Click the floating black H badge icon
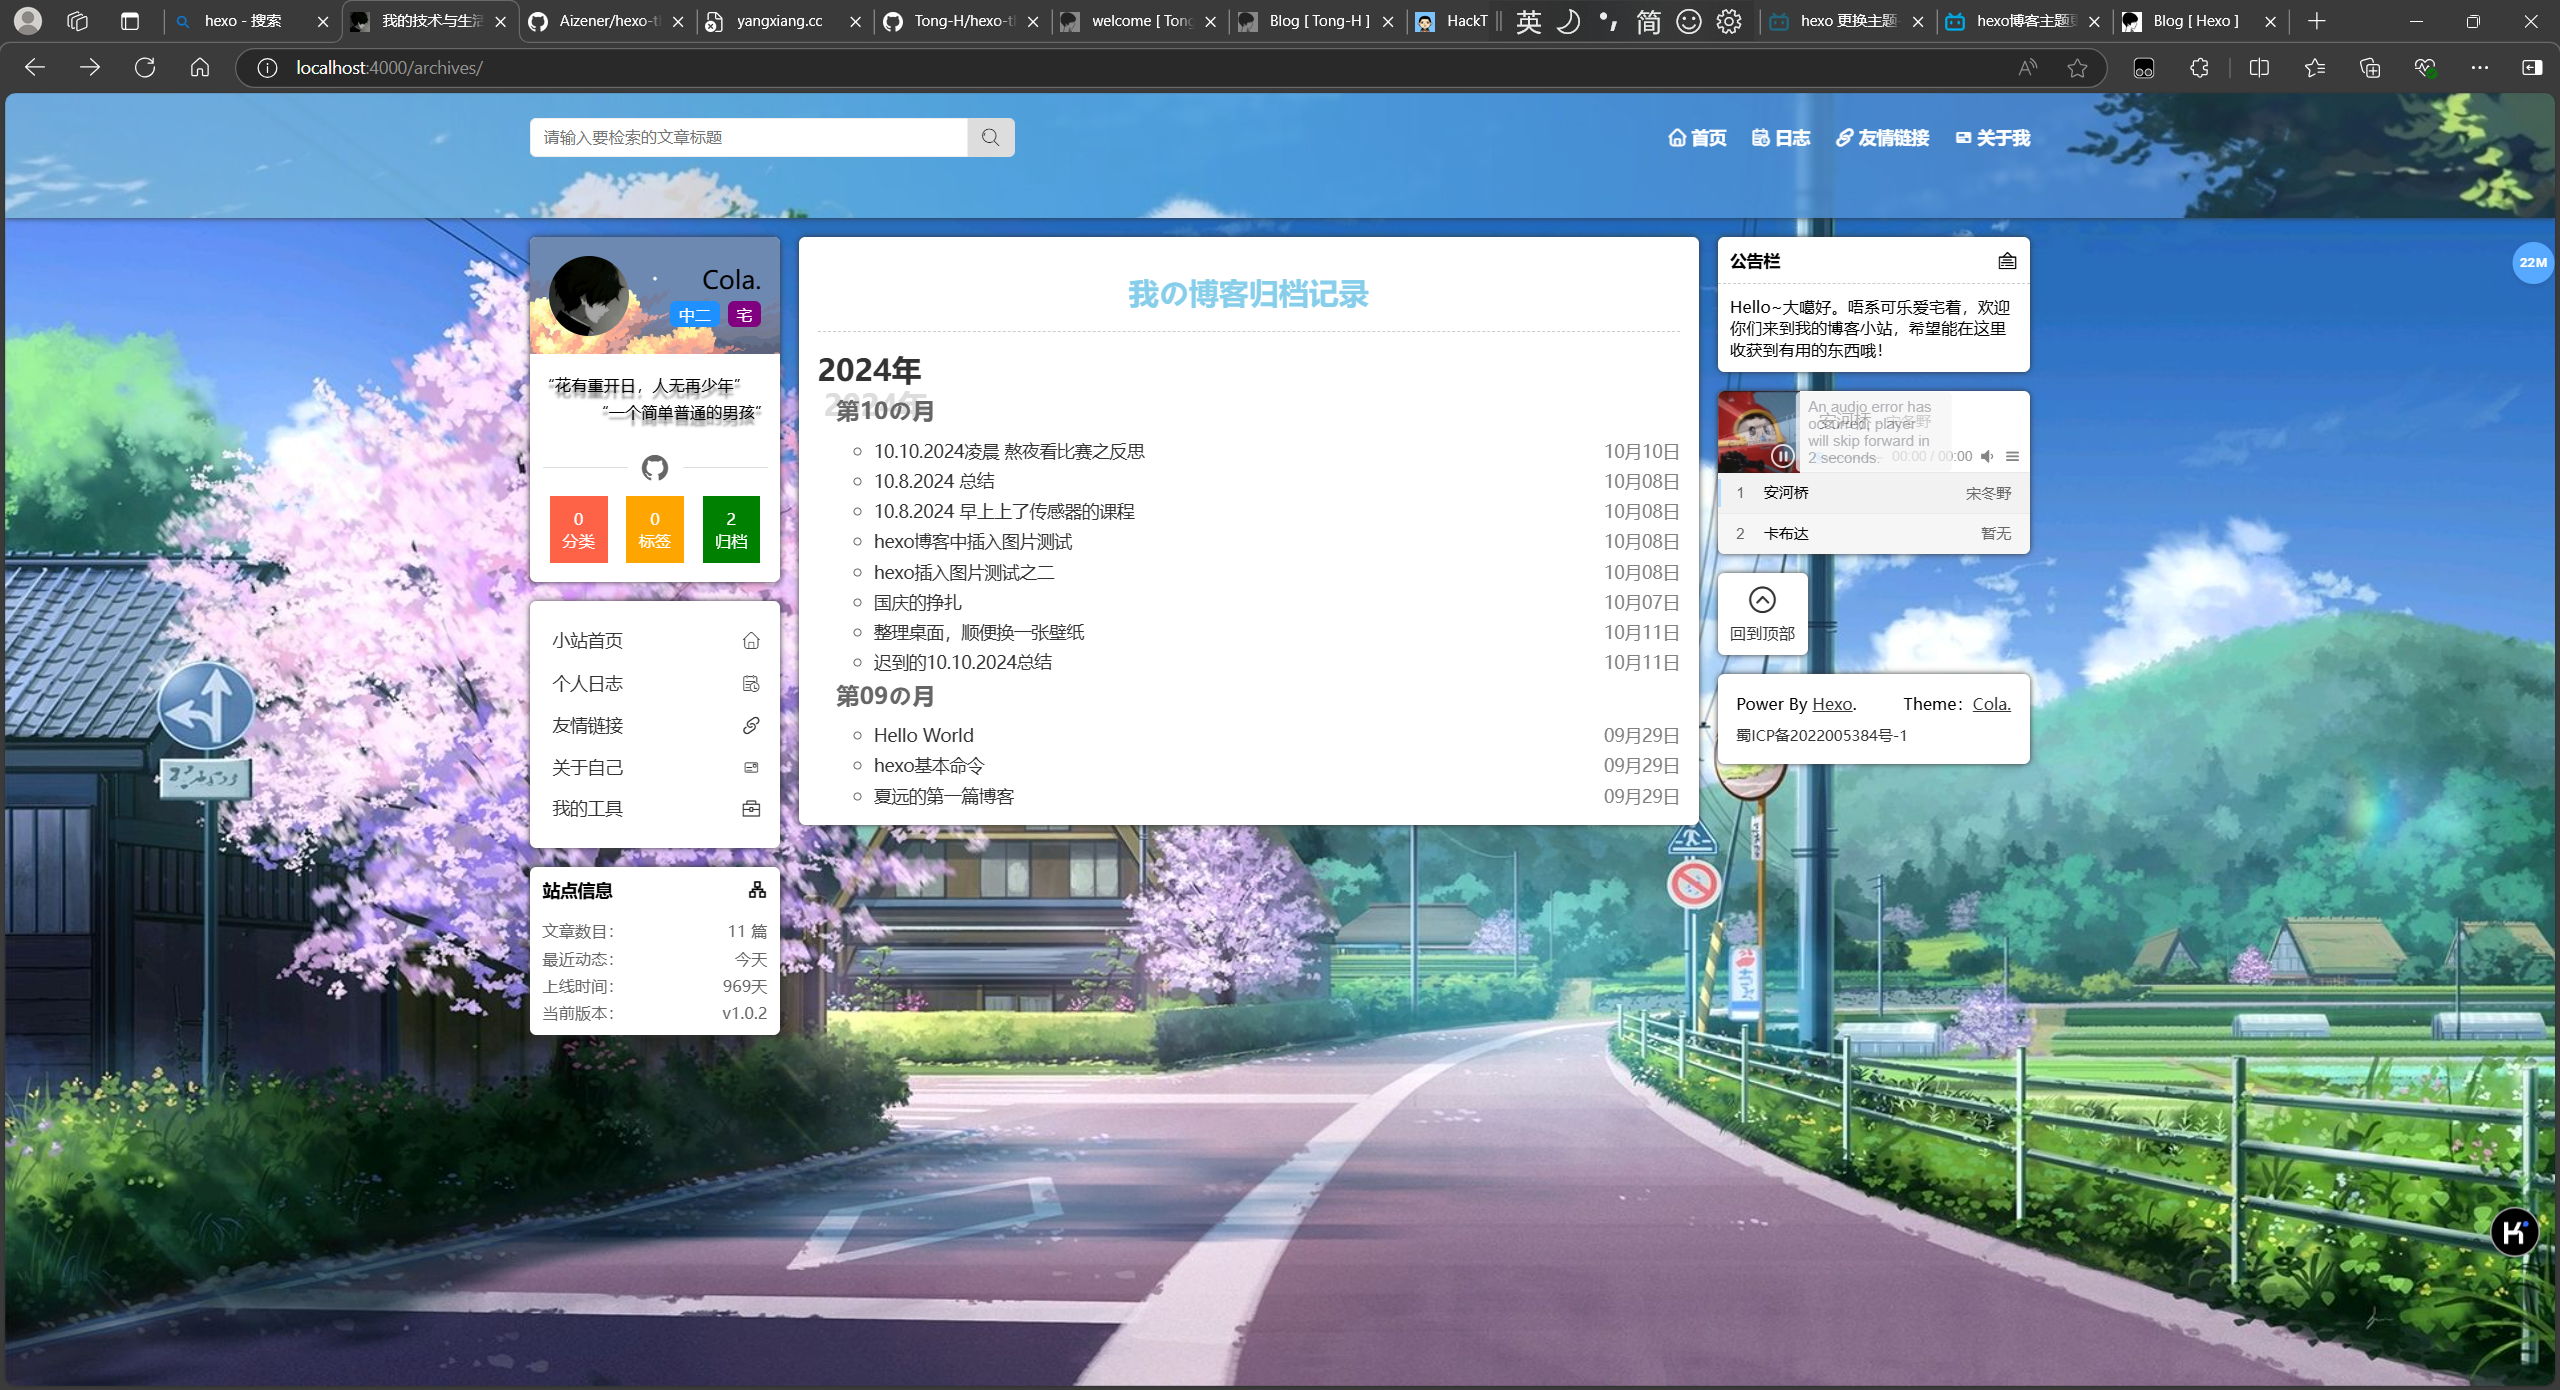 (2514, 1232)
